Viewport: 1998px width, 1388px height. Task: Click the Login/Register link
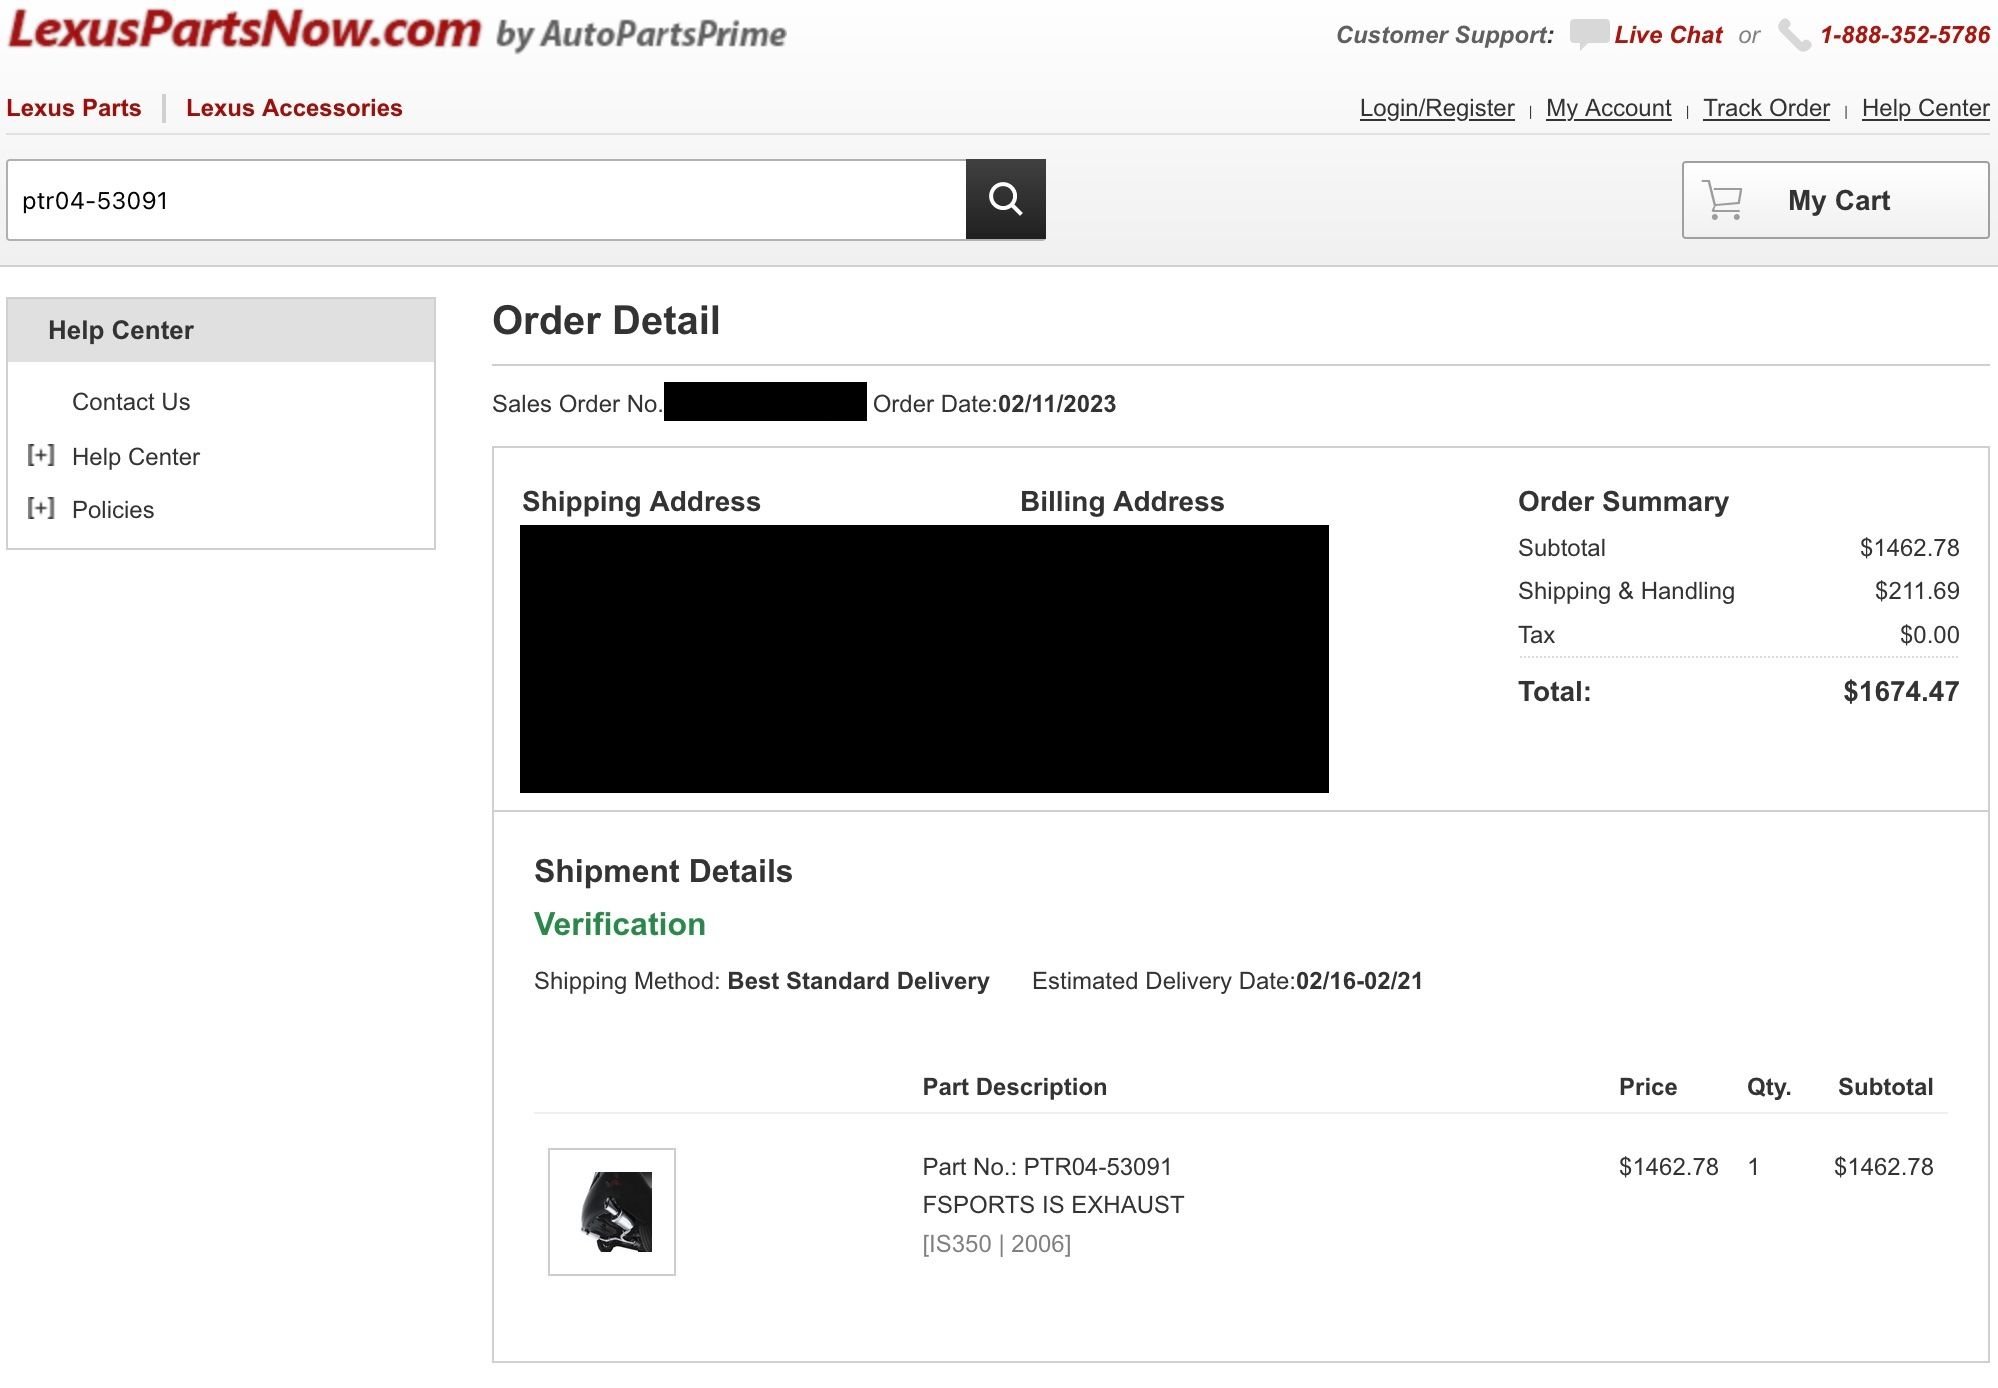(1436, 108)
